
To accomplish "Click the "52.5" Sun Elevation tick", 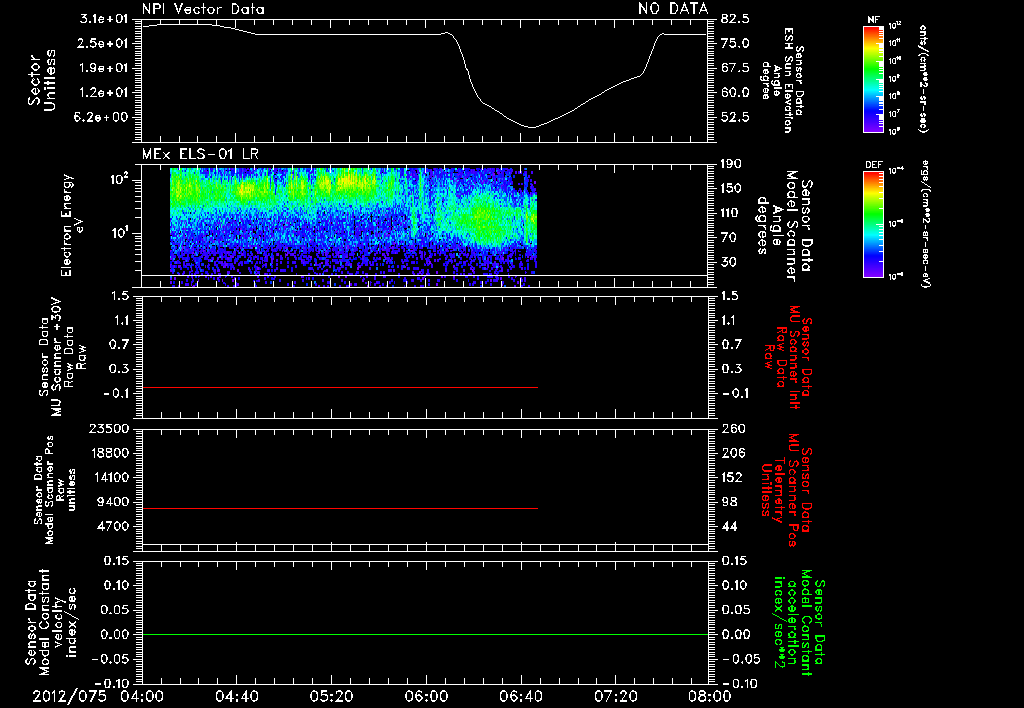I will pos(735,118).
